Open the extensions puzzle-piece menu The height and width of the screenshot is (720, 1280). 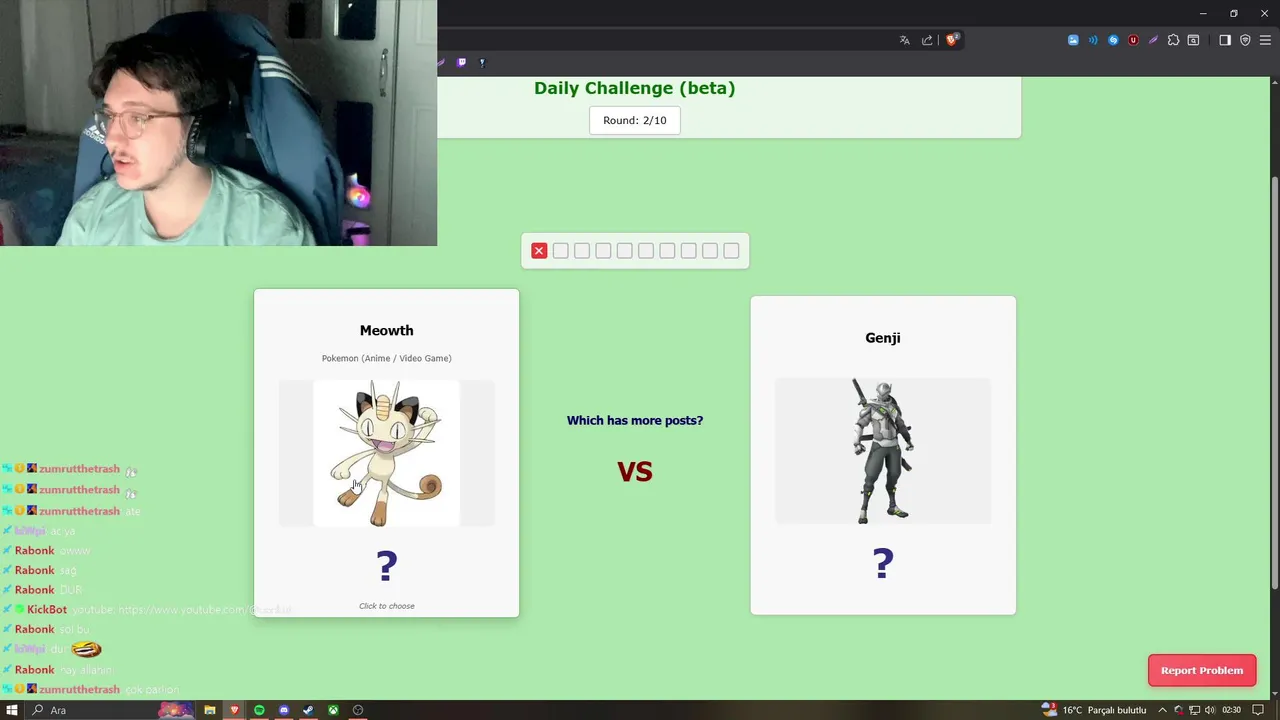pyautogui.click(x=1174, y=40)
